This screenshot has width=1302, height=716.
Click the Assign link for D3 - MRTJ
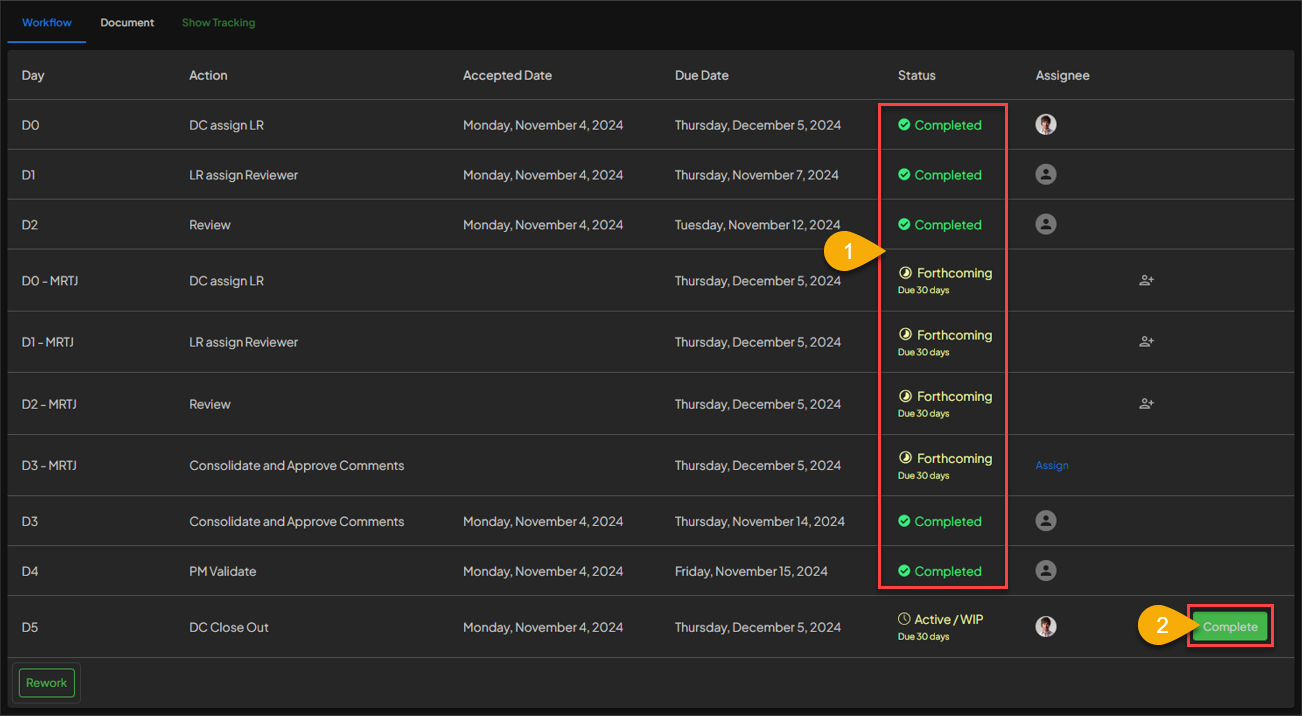pos(1052,466)
